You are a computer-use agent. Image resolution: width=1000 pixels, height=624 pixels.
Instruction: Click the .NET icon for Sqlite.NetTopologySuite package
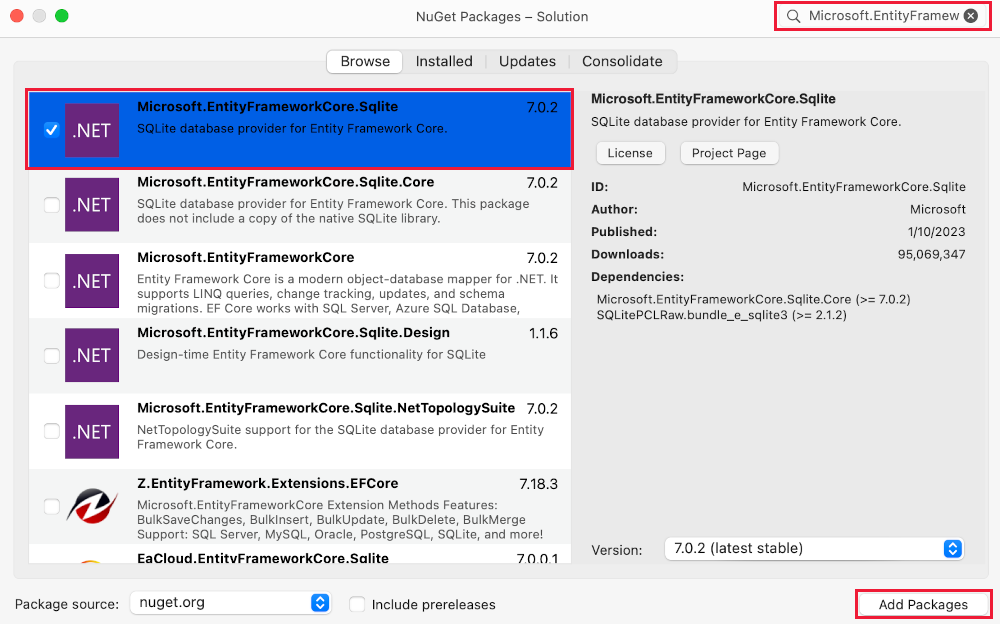tap(91, 430)
